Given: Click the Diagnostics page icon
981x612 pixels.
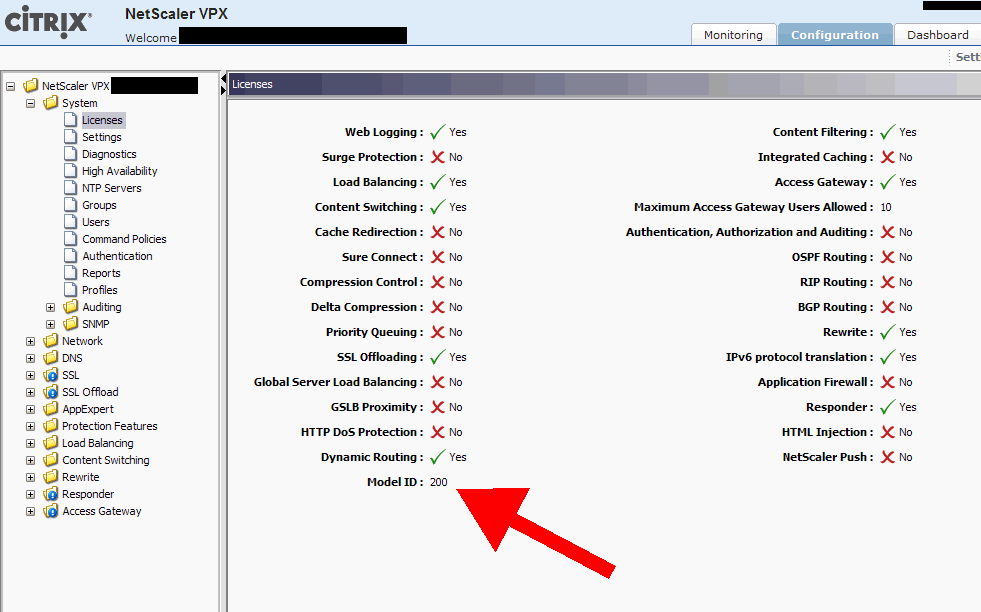Looking at the screenshot, I should pyautogui.click(x=71, y=154).
